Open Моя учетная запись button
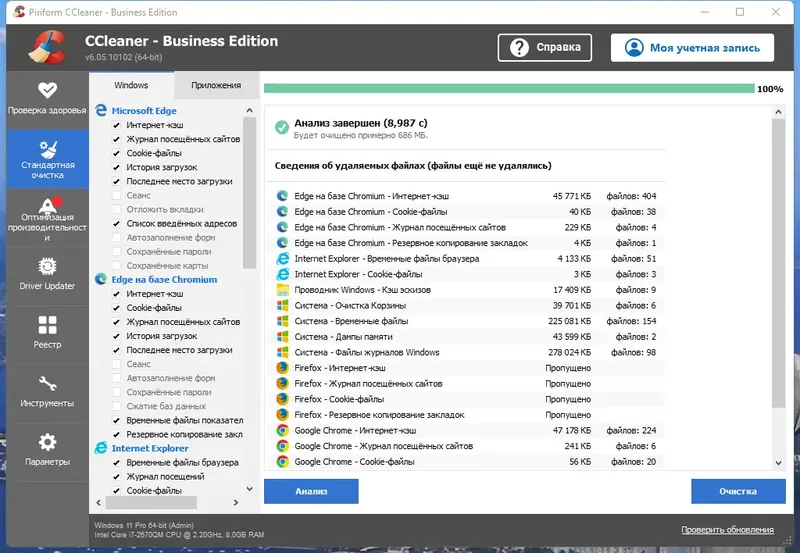The image size is (800, 553). point(692,47)
